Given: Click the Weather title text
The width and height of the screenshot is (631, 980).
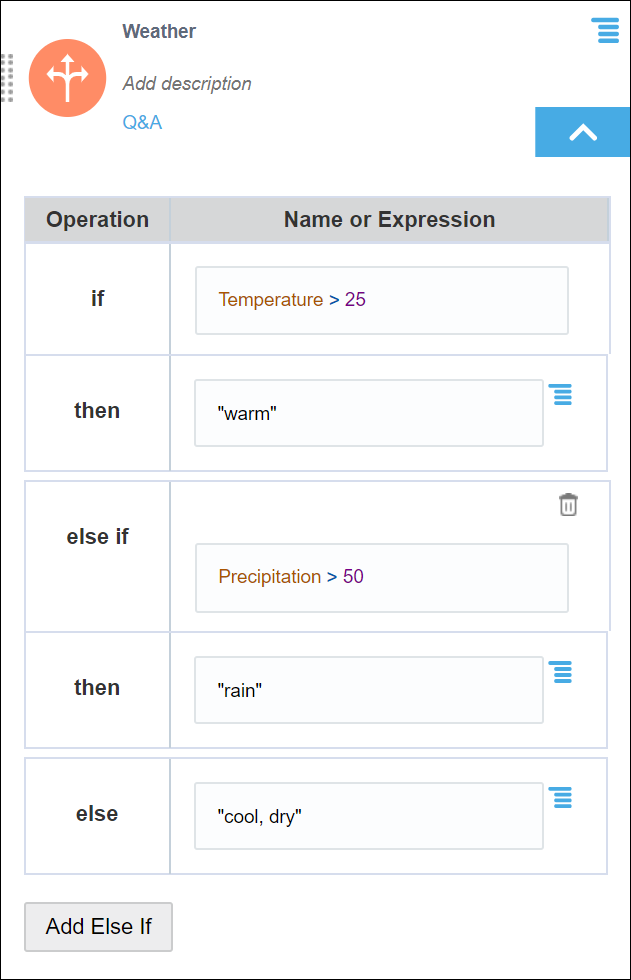Looking at the screenshot, I should [x=159, y=32].
